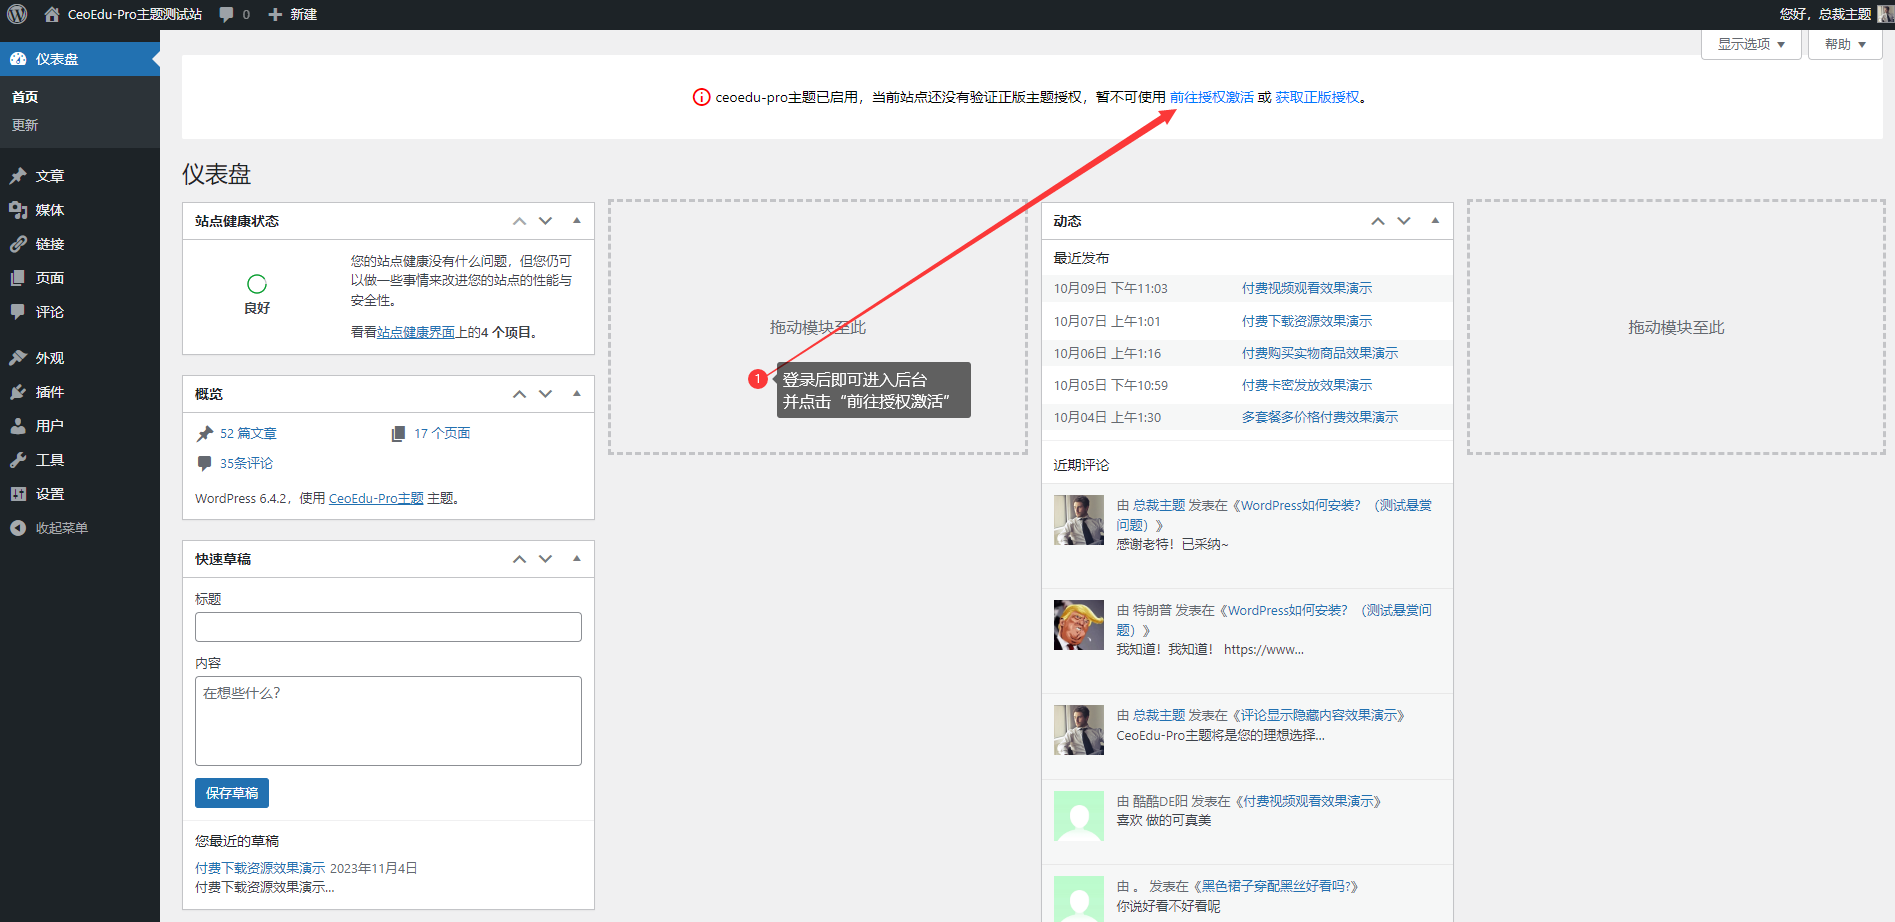
Task: Move 快速草稿 panel up
Action: pyautogui.click(x=519, y=559)
